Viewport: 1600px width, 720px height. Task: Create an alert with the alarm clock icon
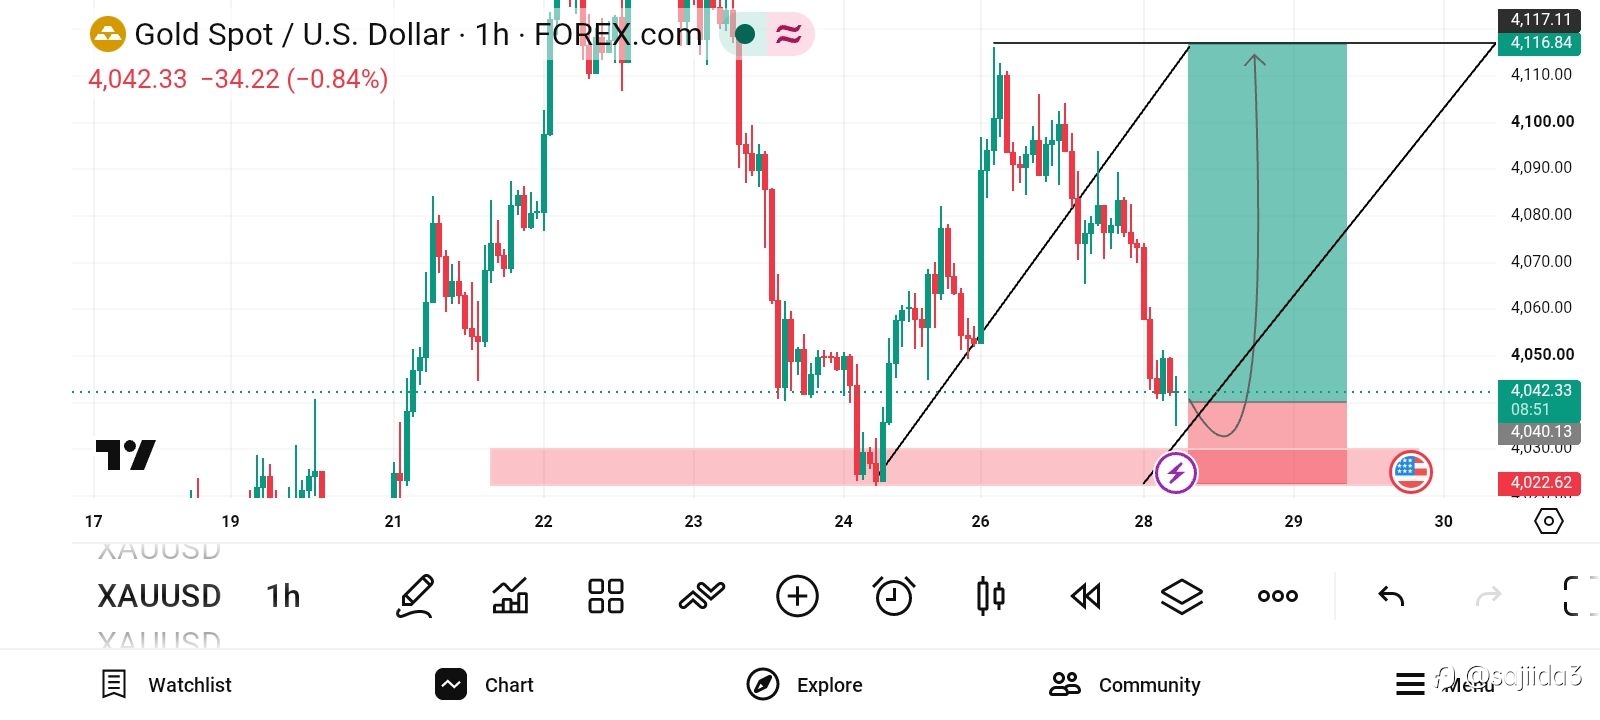(894, 597)
